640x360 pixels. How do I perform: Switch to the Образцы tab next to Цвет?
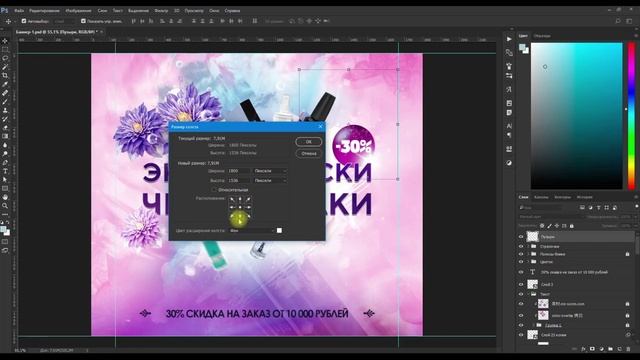pos(542,36)
